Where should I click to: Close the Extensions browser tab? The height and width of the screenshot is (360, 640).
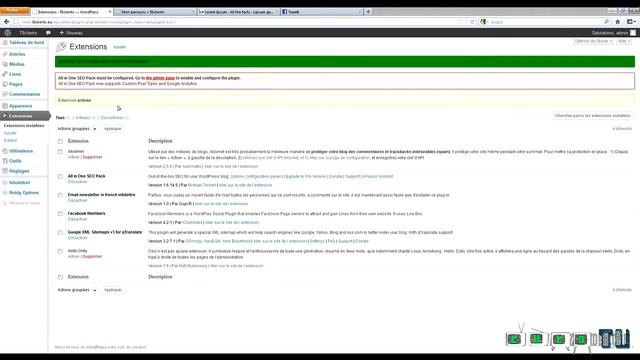point(110,12)
